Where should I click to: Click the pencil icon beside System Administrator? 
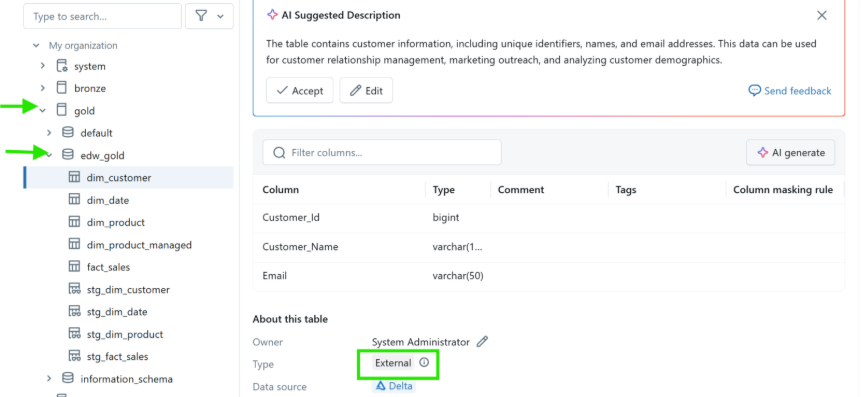[482, 342]
